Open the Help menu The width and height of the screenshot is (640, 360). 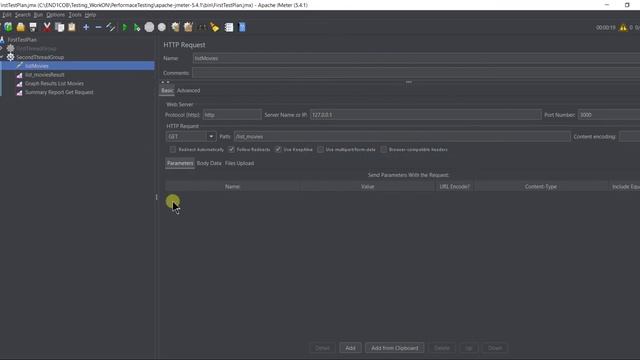pyautogui.click(x=90, y=15)
